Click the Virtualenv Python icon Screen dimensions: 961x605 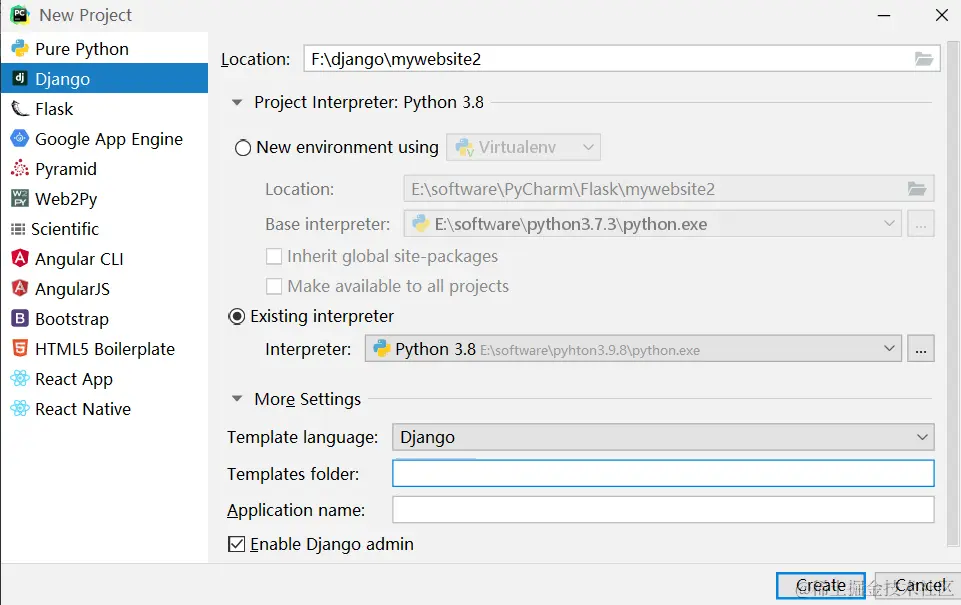click(x=464, y=147)
